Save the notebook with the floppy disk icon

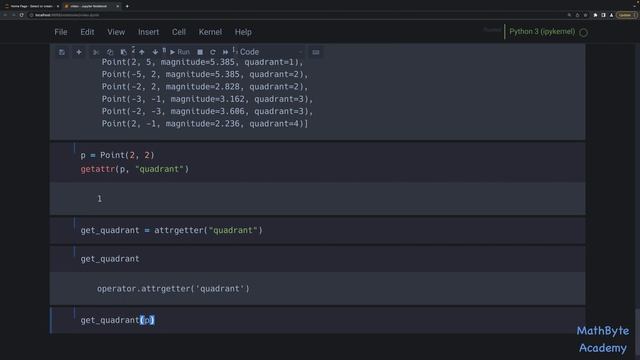pyautogui.click(x=62, y=52)
